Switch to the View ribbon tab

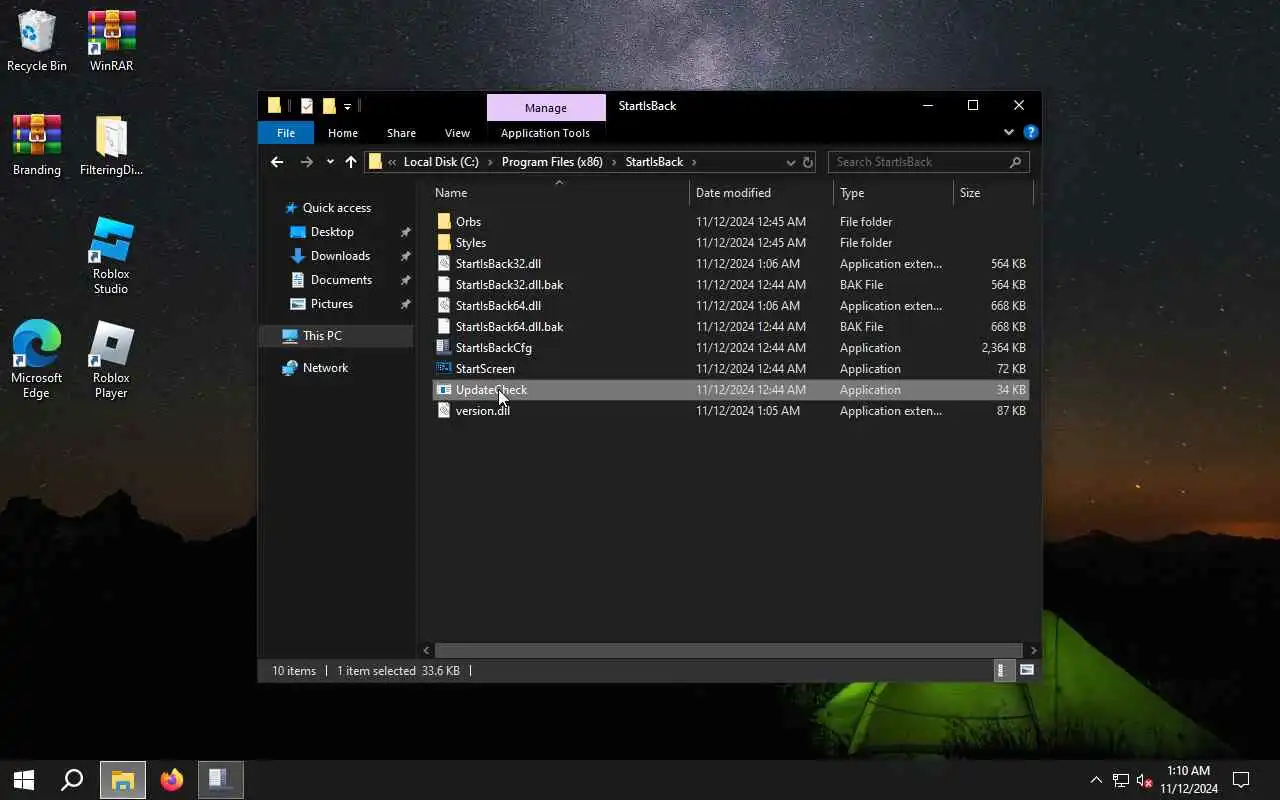pos(457,133)
